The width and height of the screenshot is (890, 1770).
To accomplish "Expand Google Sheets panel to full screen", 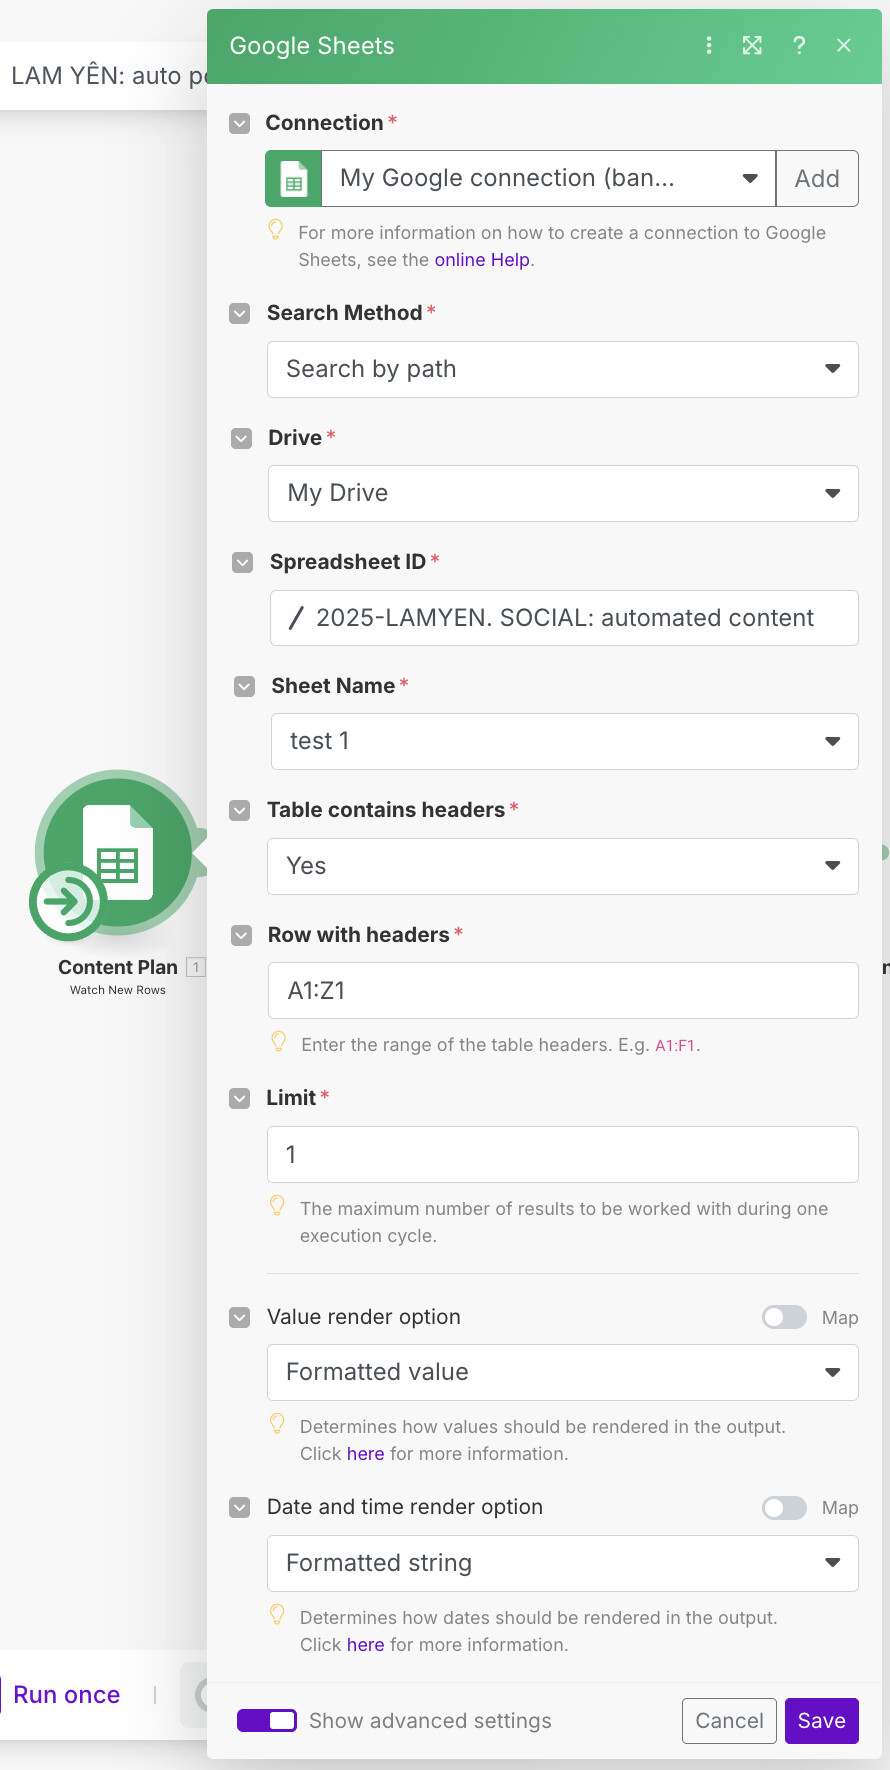I will click(x=752, y=46).
